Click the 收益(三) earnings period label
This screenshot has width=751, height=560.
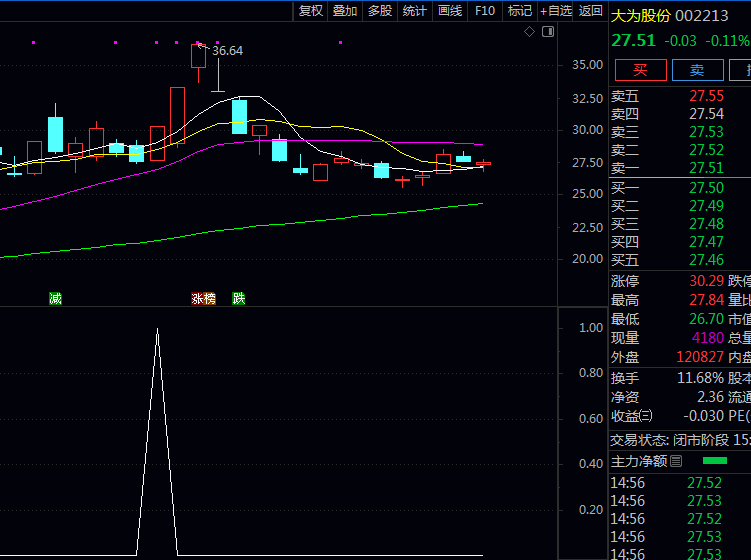(x=632, y=416)
